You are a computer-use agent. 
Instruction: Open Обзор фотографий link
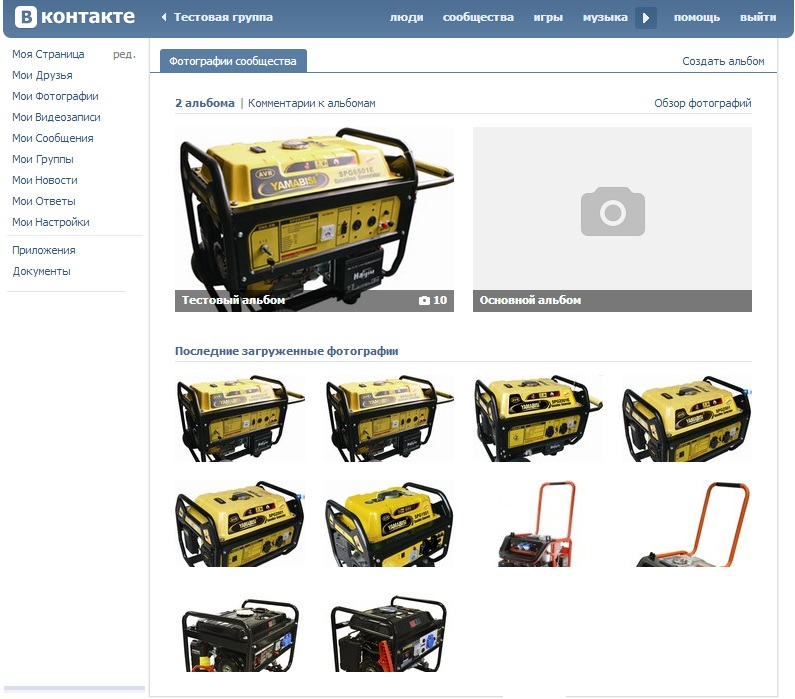[x=702, y=103]
